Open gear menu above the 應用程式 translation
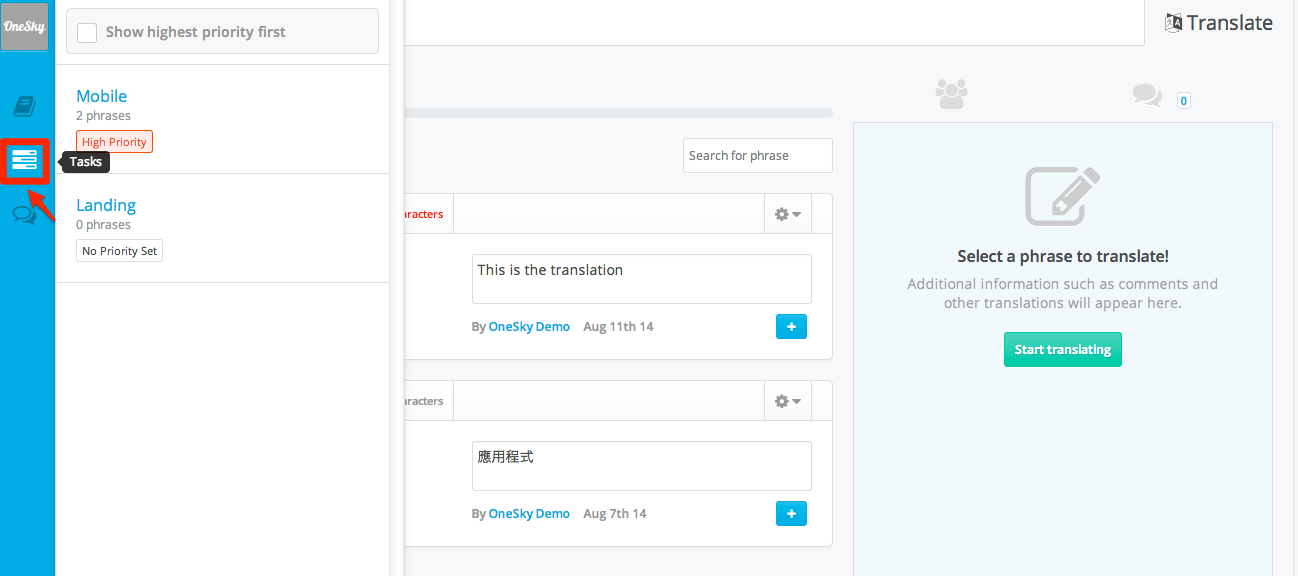This screenshot has width=1298, height=576. tap(788, 401)
